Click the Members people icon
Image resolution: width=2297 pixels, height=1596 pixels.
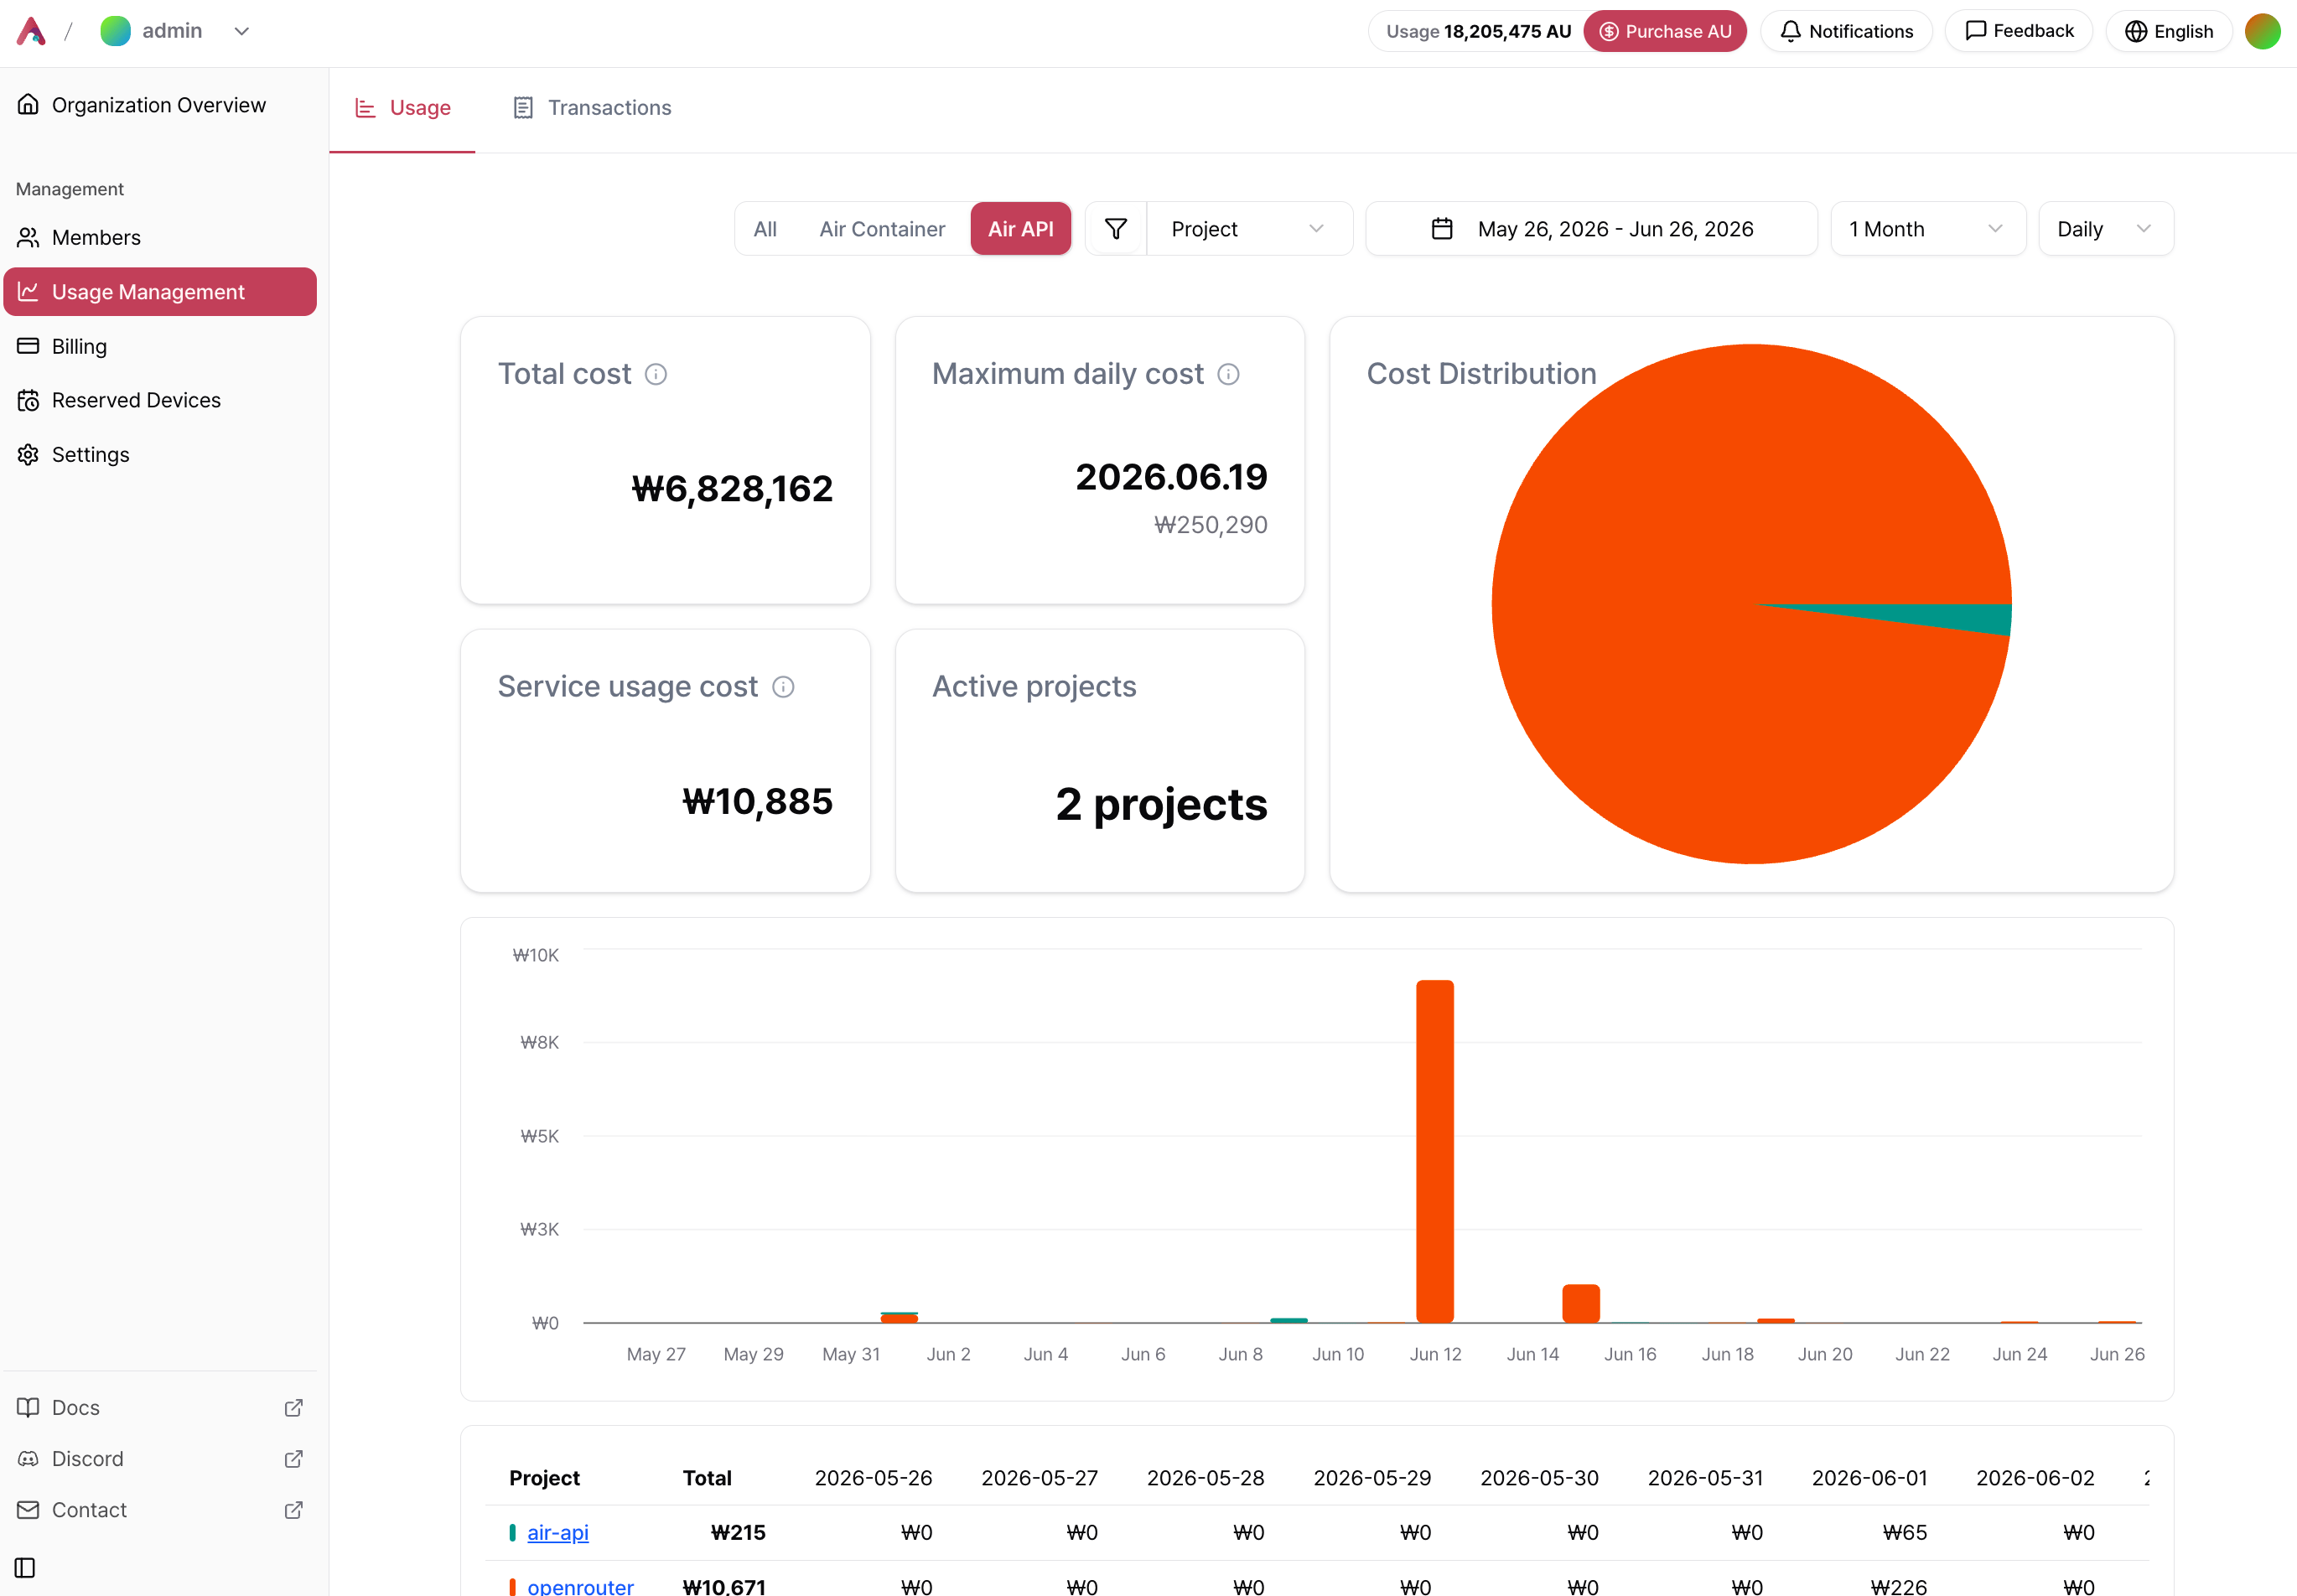(x=28, y=237)
